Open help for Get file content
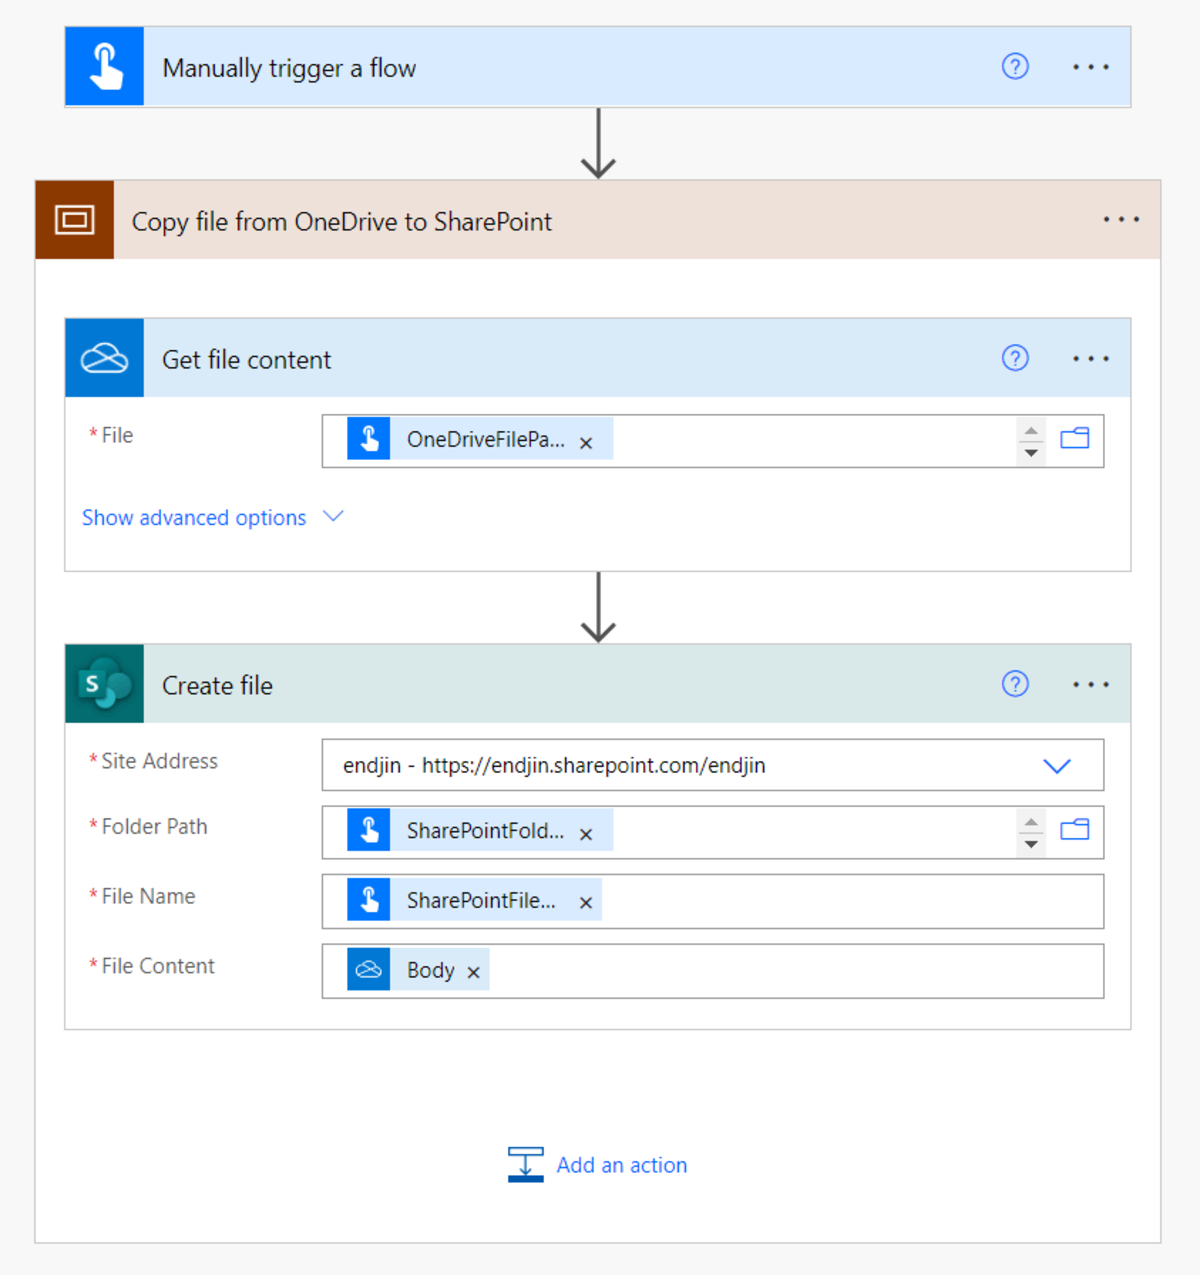The width and height of the screenshot is (1200, 1275). pyautogui.click(x=1015, y=358)
